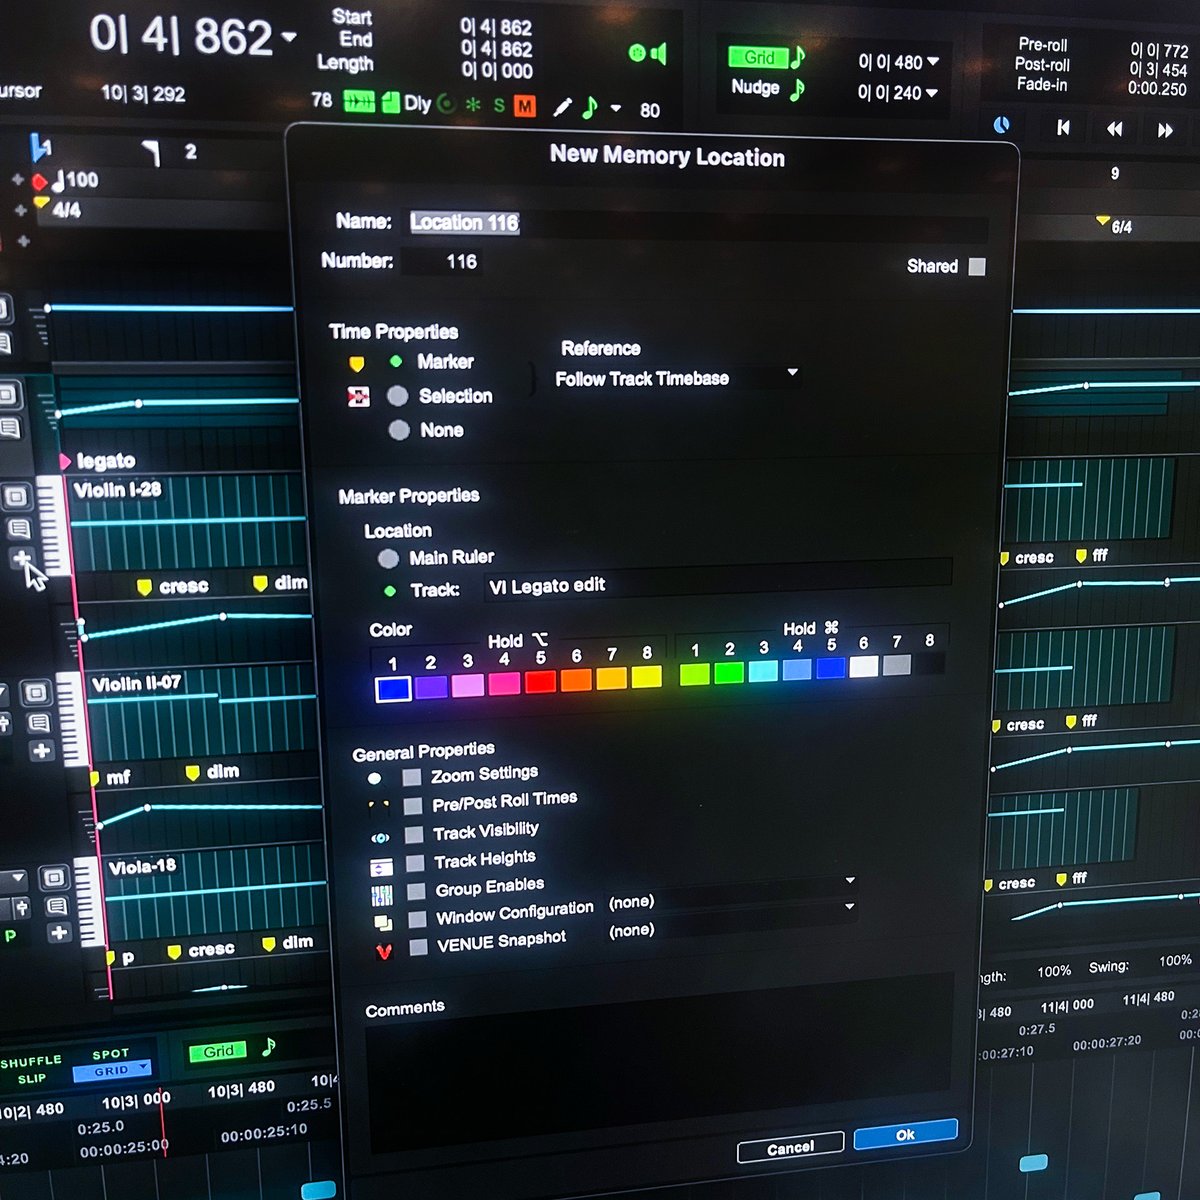Click the green note icon beside the pencil
This screenshot has height=1200, width=1200.
click(590, 107)
